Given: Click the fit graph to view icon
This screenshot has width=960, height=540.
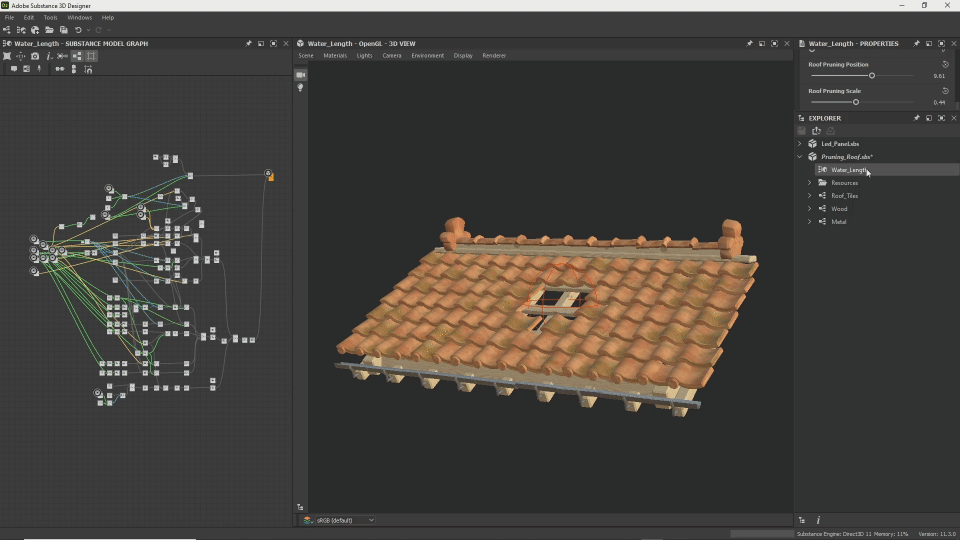Looking at the screenshot, I should 7,56.
